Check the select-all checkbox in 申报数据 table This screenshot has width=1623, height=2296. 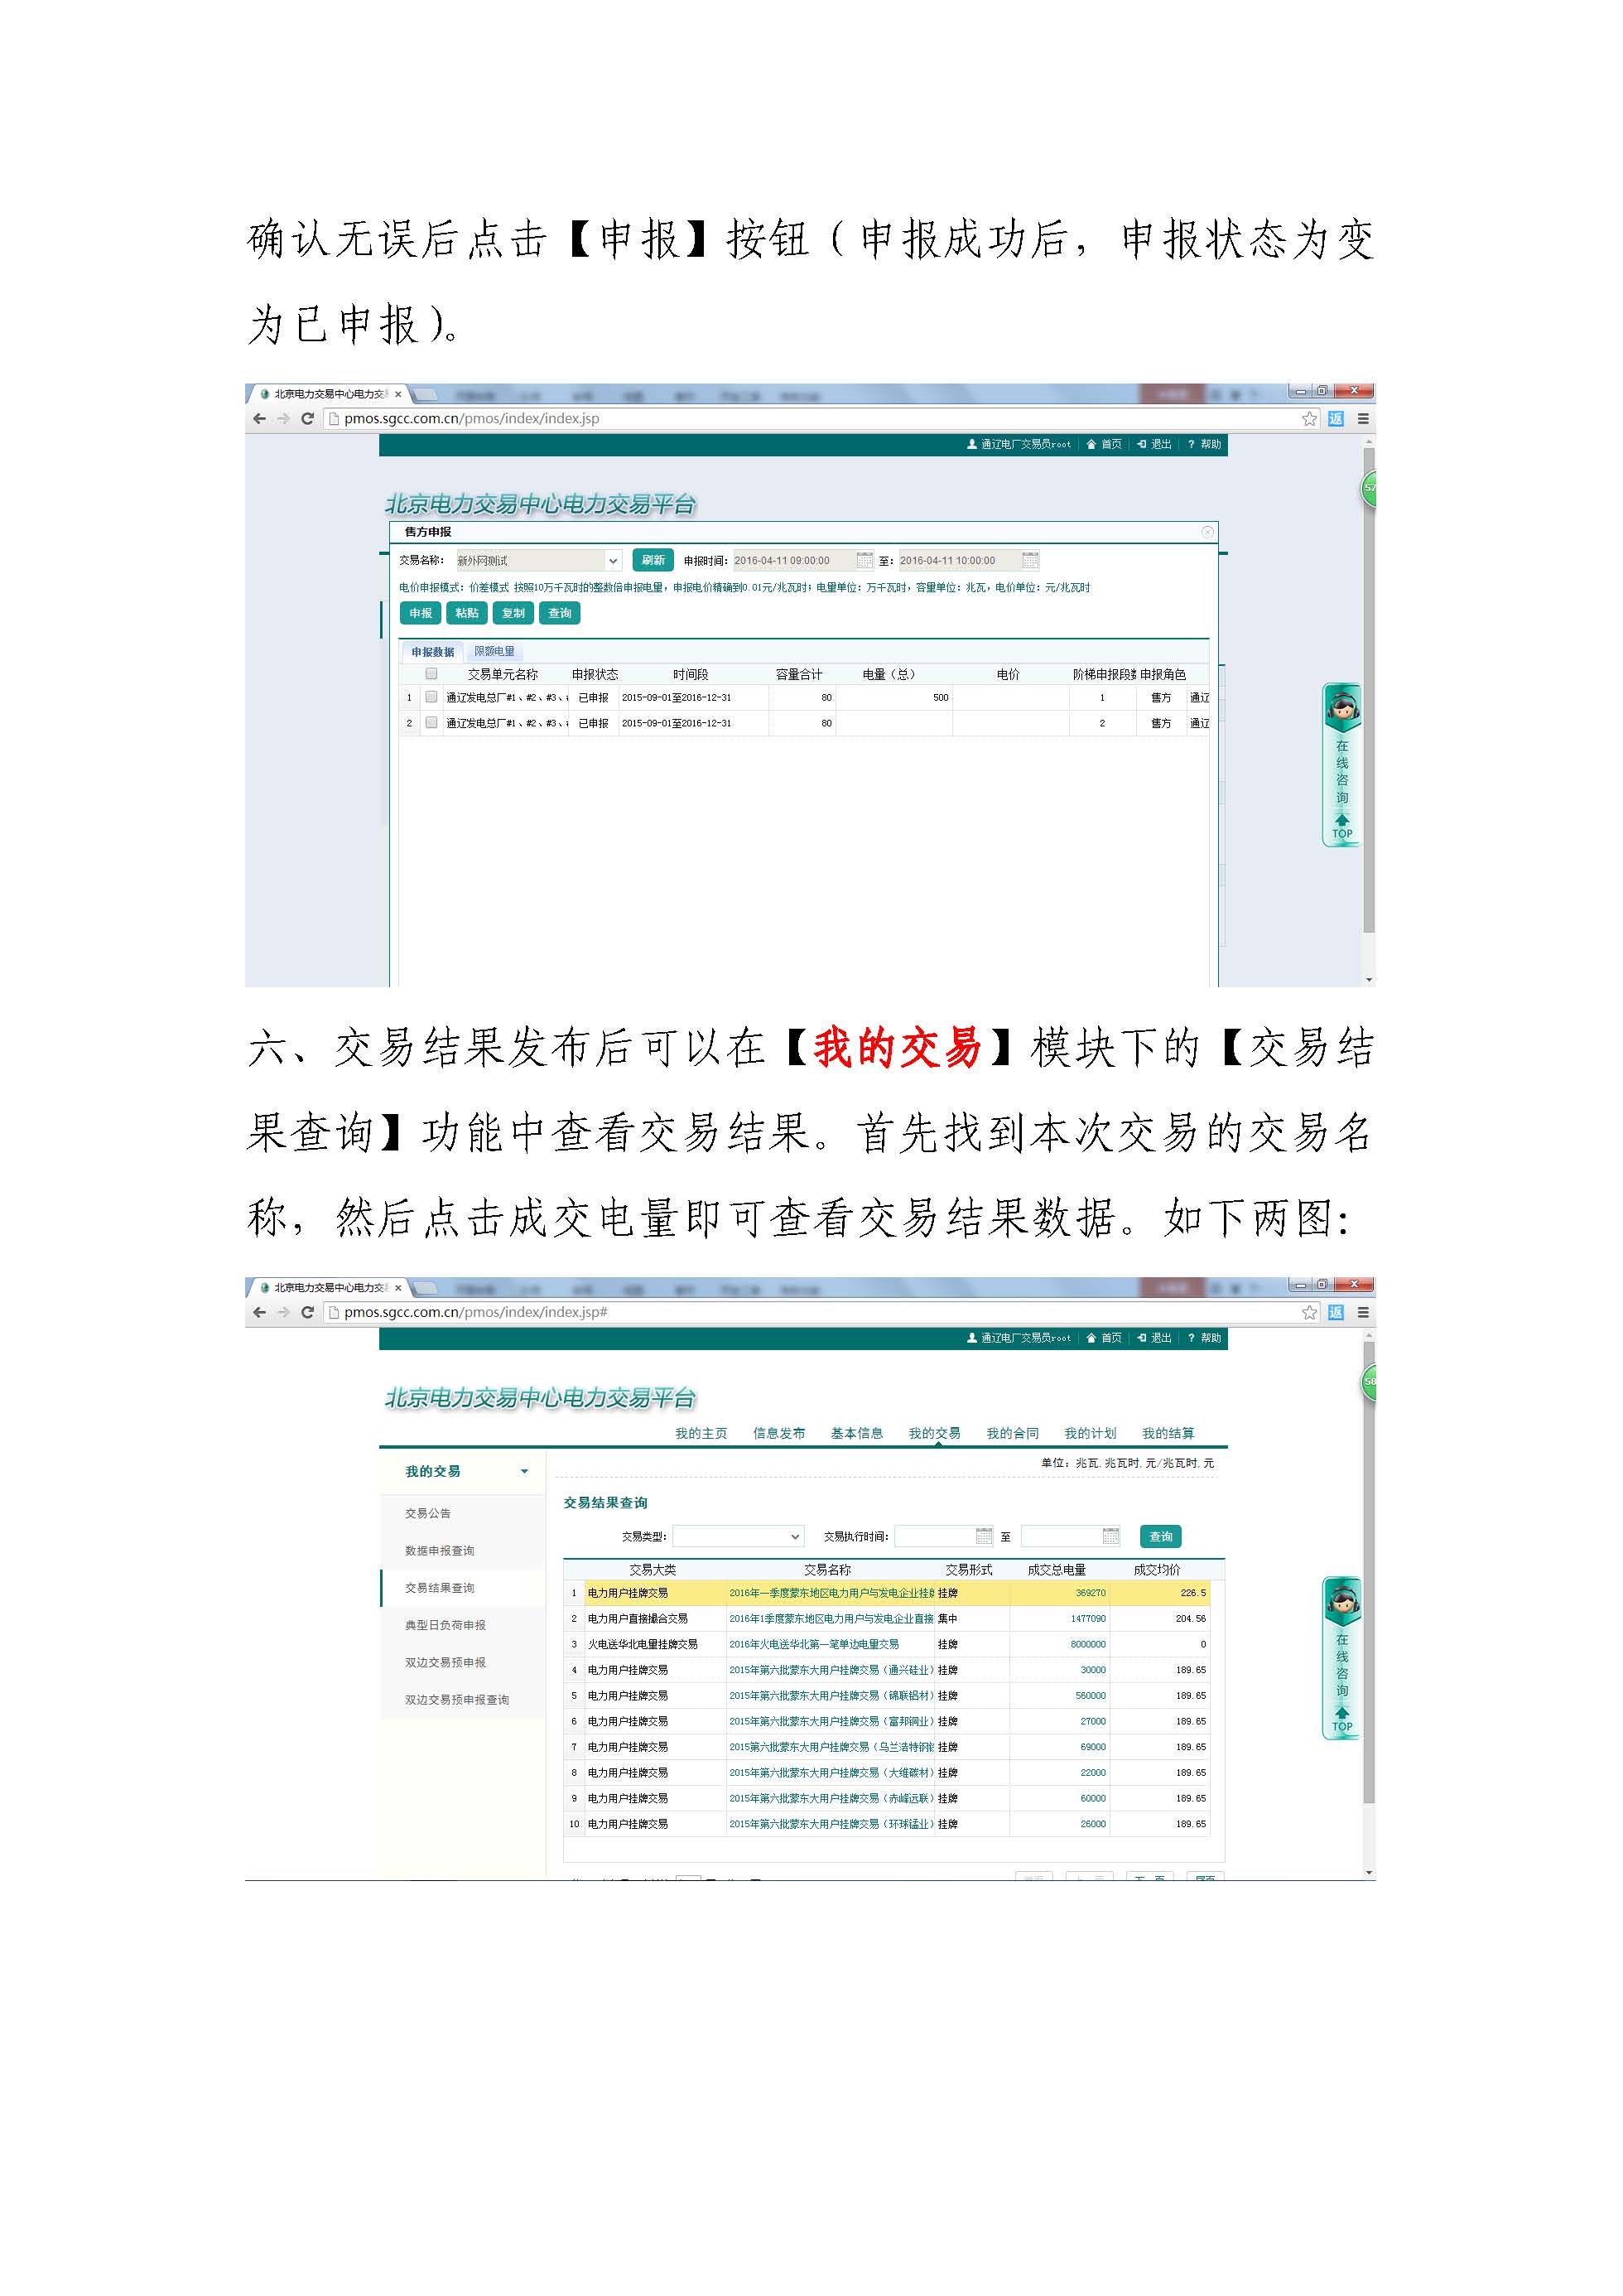432,674
